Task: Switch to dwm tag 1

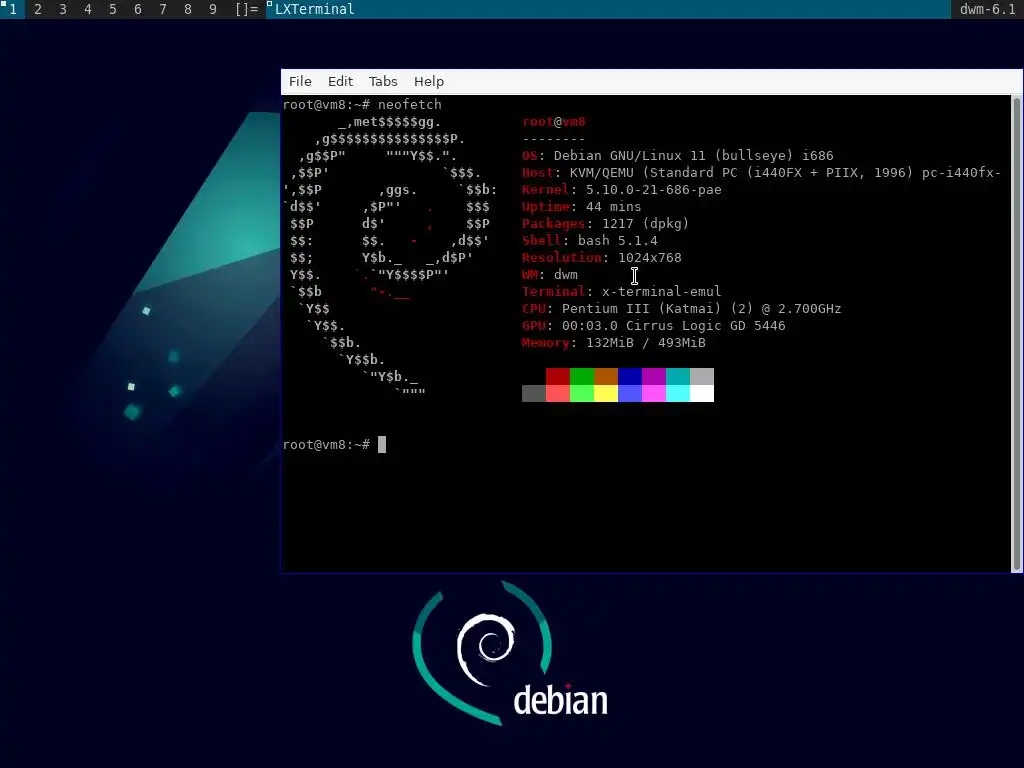Action: coord(12,9)
